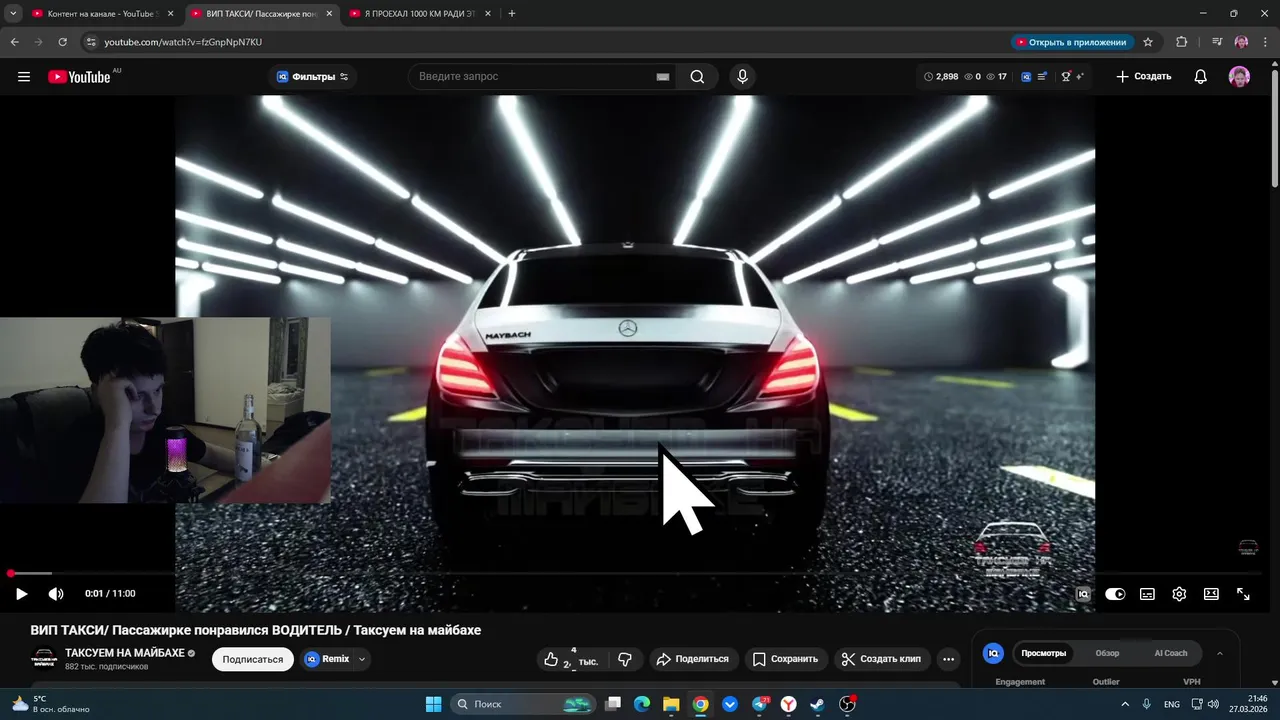The height and width of the screenshot is (720, 1280).
Task: Show hidden system tray icons
Action: click(1125, 704)
